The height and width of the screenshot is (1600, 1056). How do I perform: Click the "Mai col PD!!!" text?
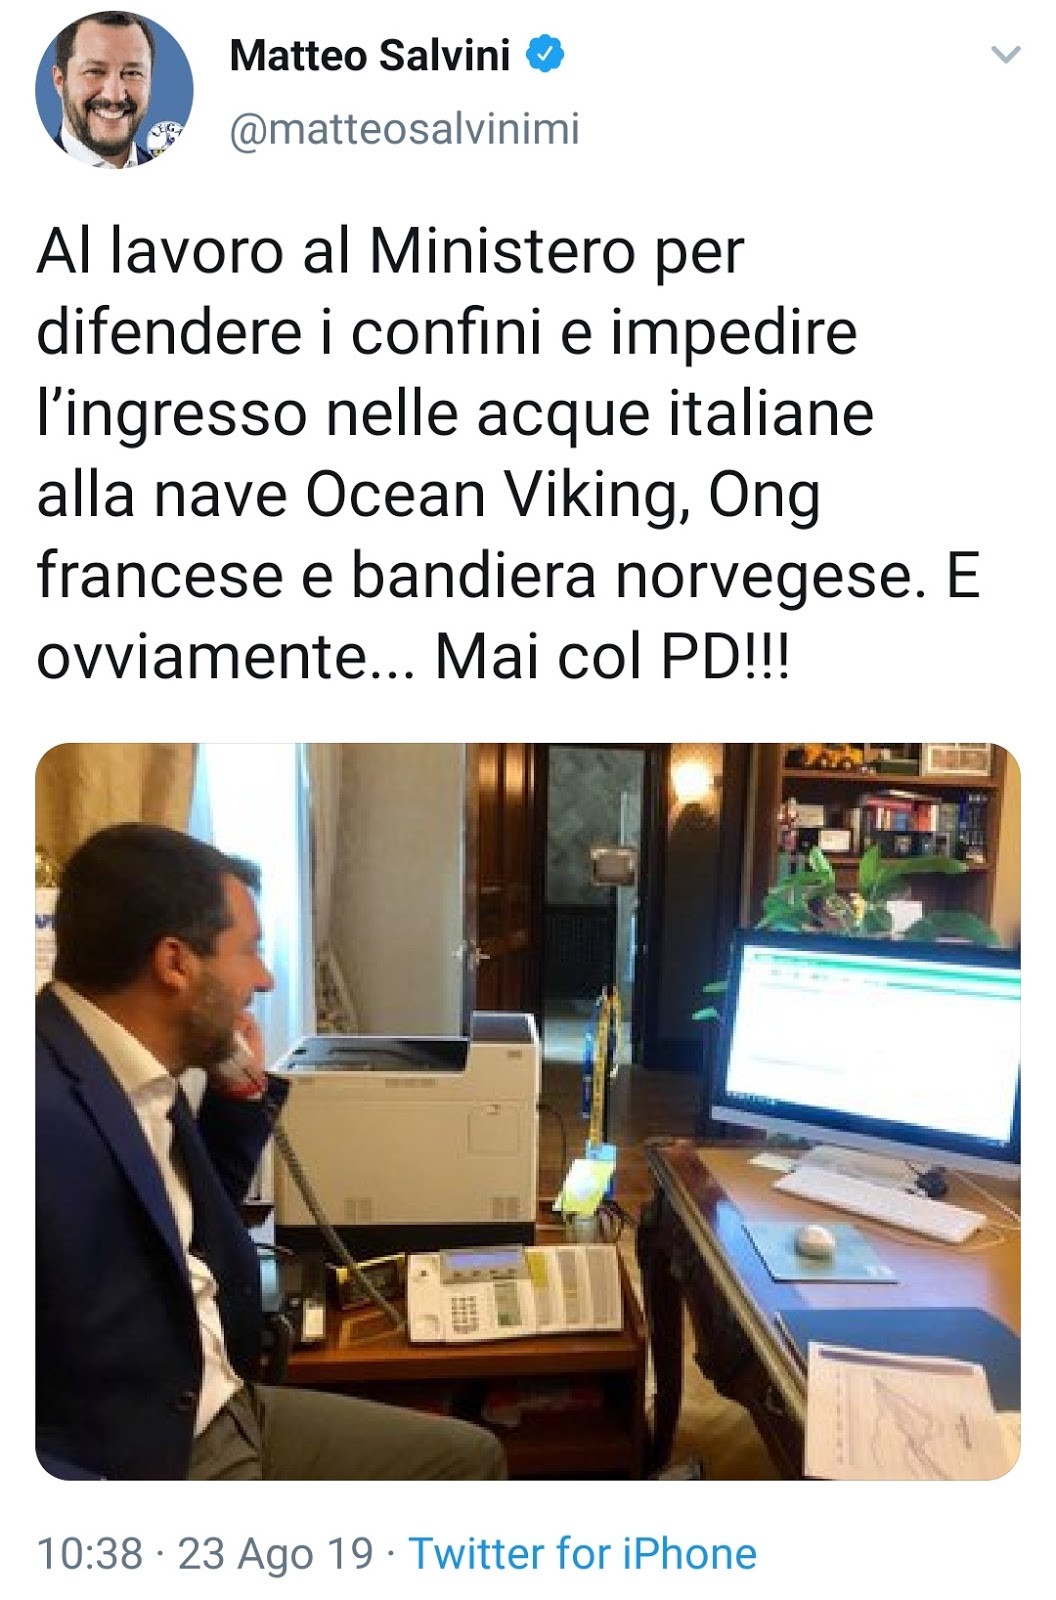point(612,658)
